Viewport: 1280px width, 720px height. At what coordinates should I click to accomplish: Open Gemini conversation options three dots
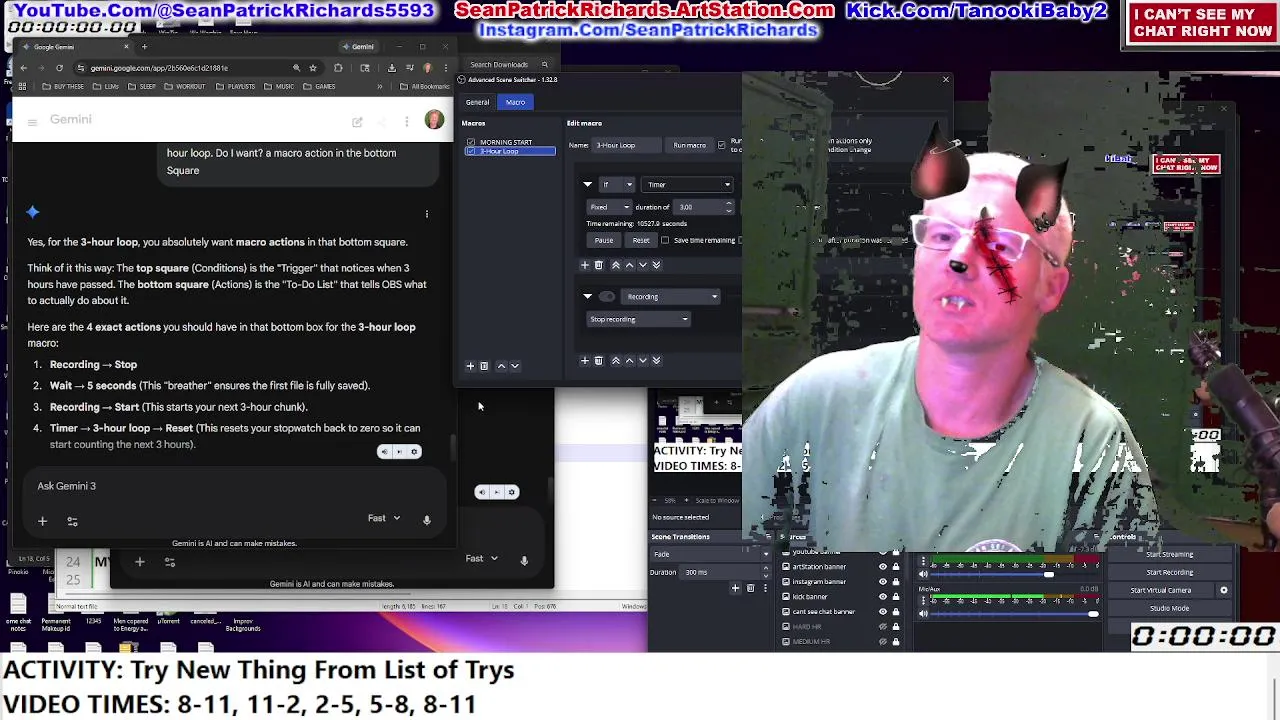[x=407, y=122]
